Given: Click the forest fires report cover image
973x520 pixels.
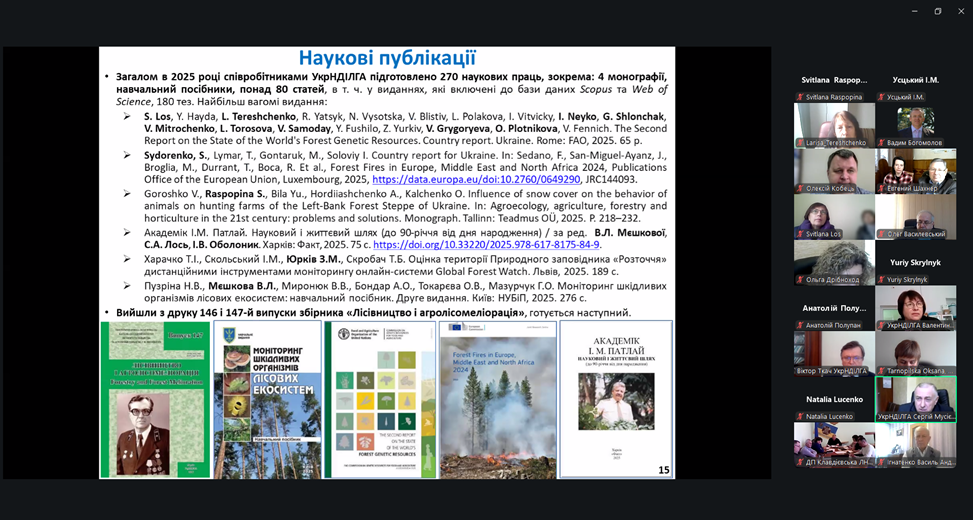Looking at the screenshot, I should [495, 399].
